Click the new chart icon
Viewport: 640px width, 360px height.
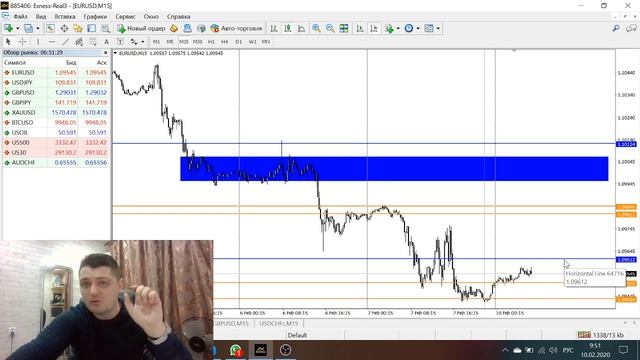[x=8, y=28]
